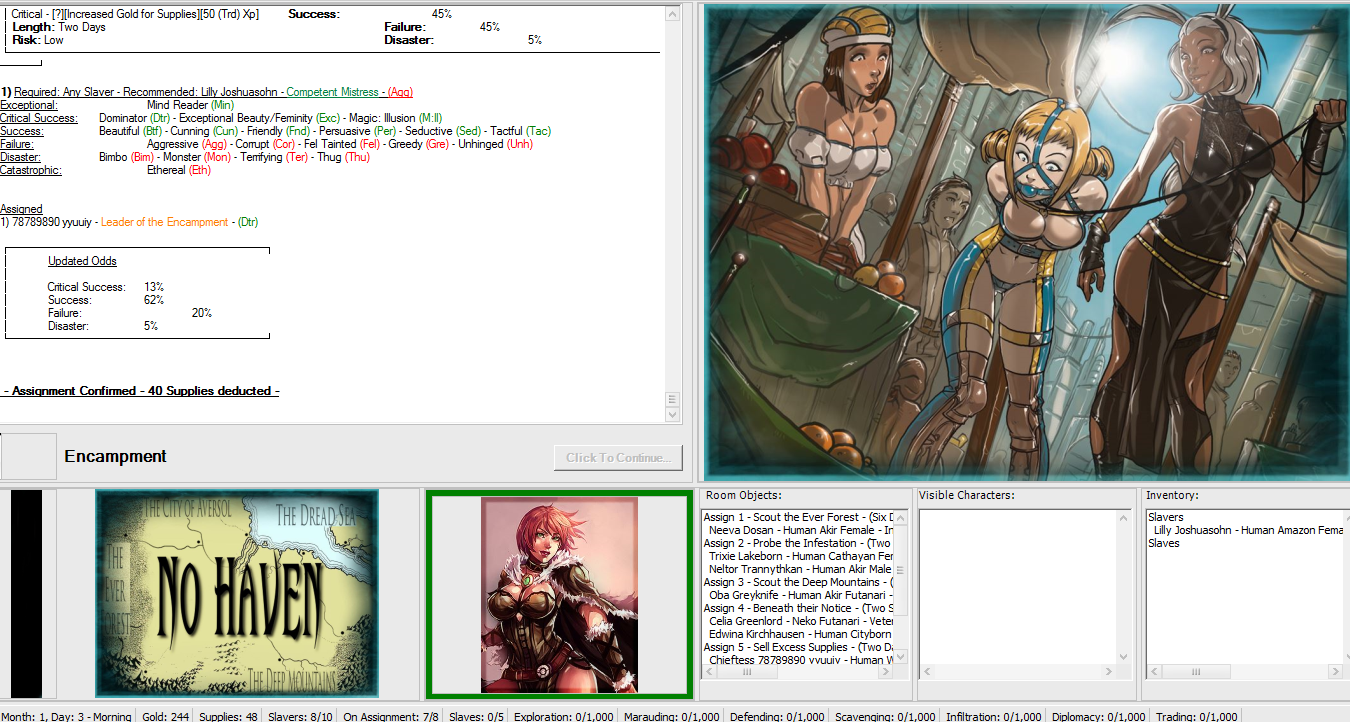
Task: Click down arrow of Room Objects vertical scrollbar
Action: point(899,656)
